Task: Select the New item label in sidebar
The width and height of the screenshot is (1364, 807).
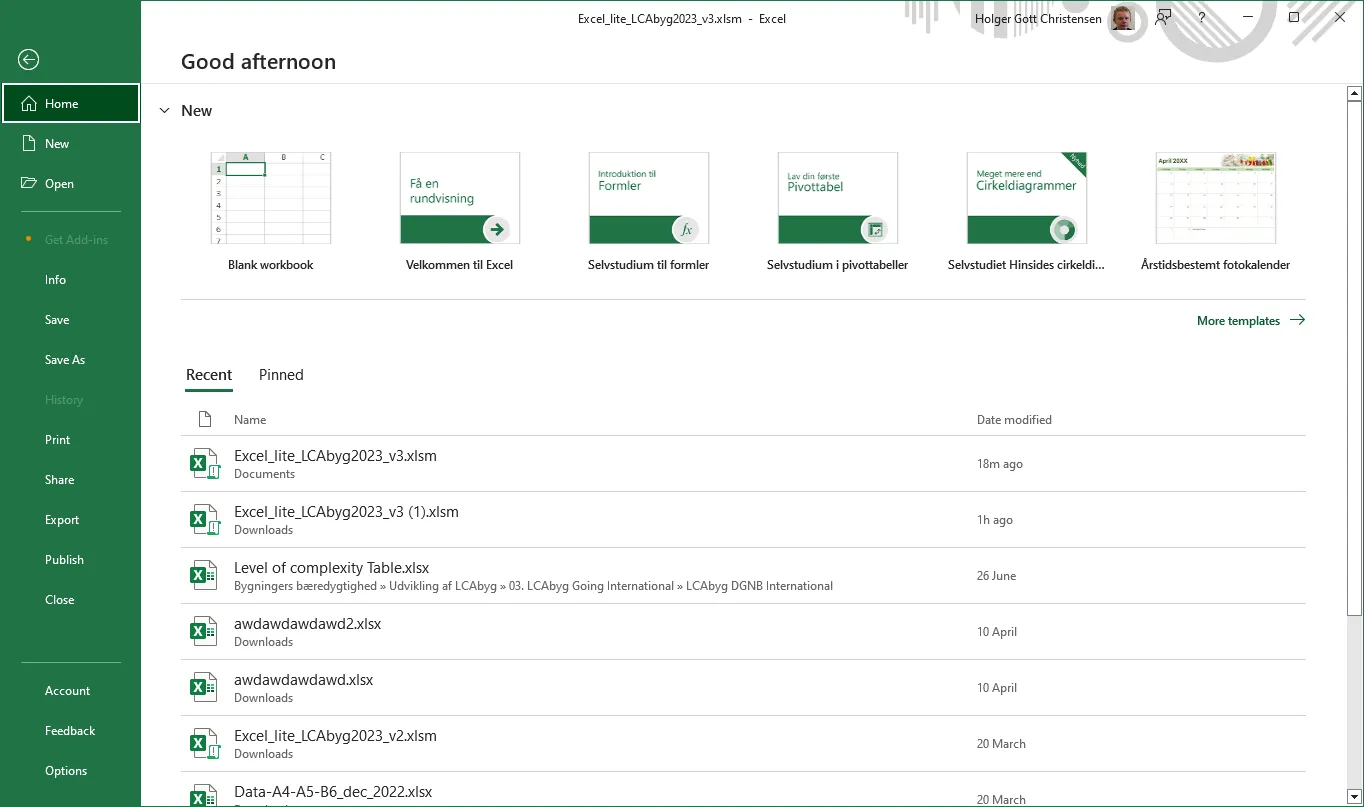Action: coord(57,144)
